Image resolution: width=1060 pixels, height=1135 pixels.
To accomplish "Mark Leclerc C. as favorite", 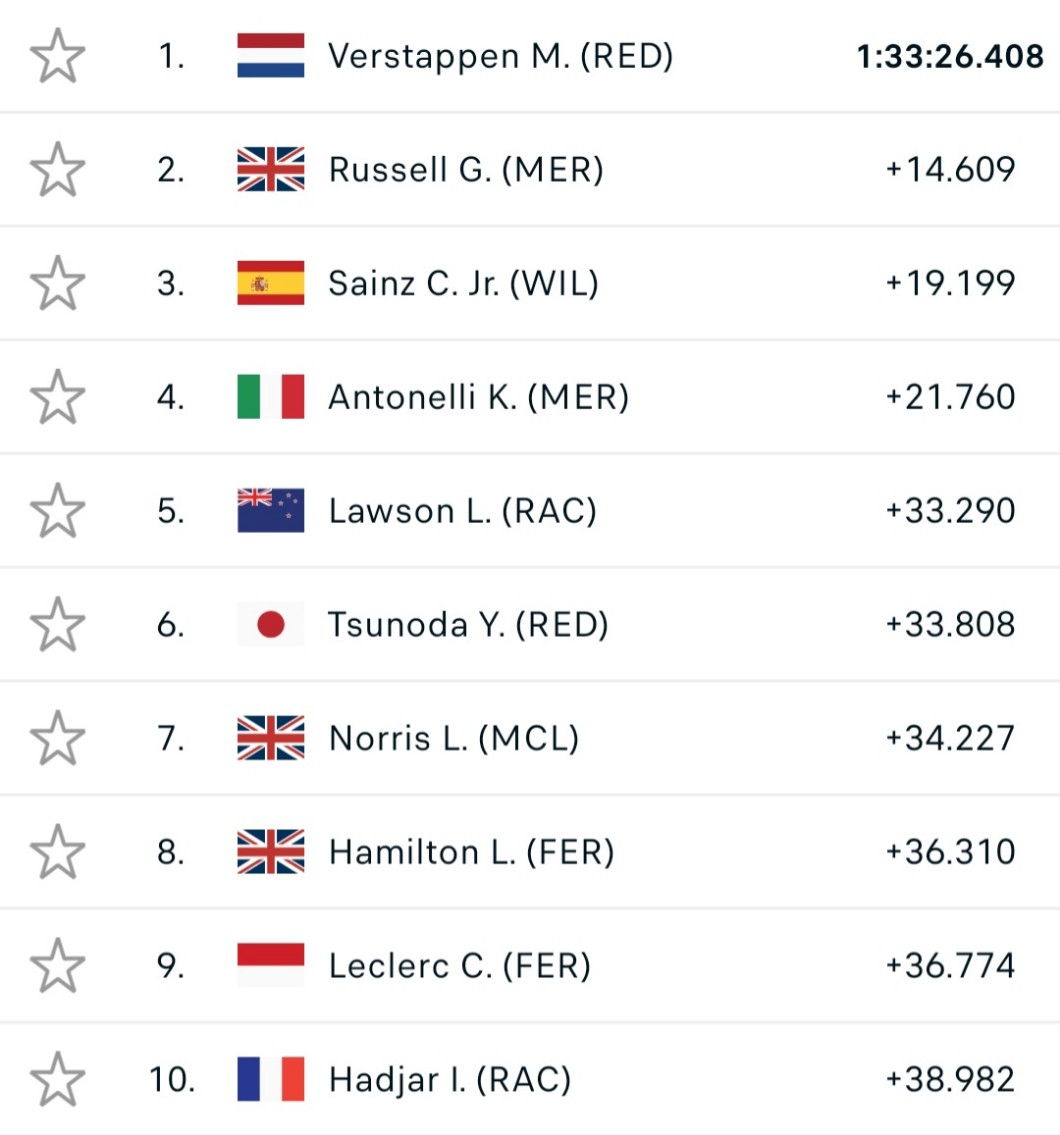I will point(57,966).
